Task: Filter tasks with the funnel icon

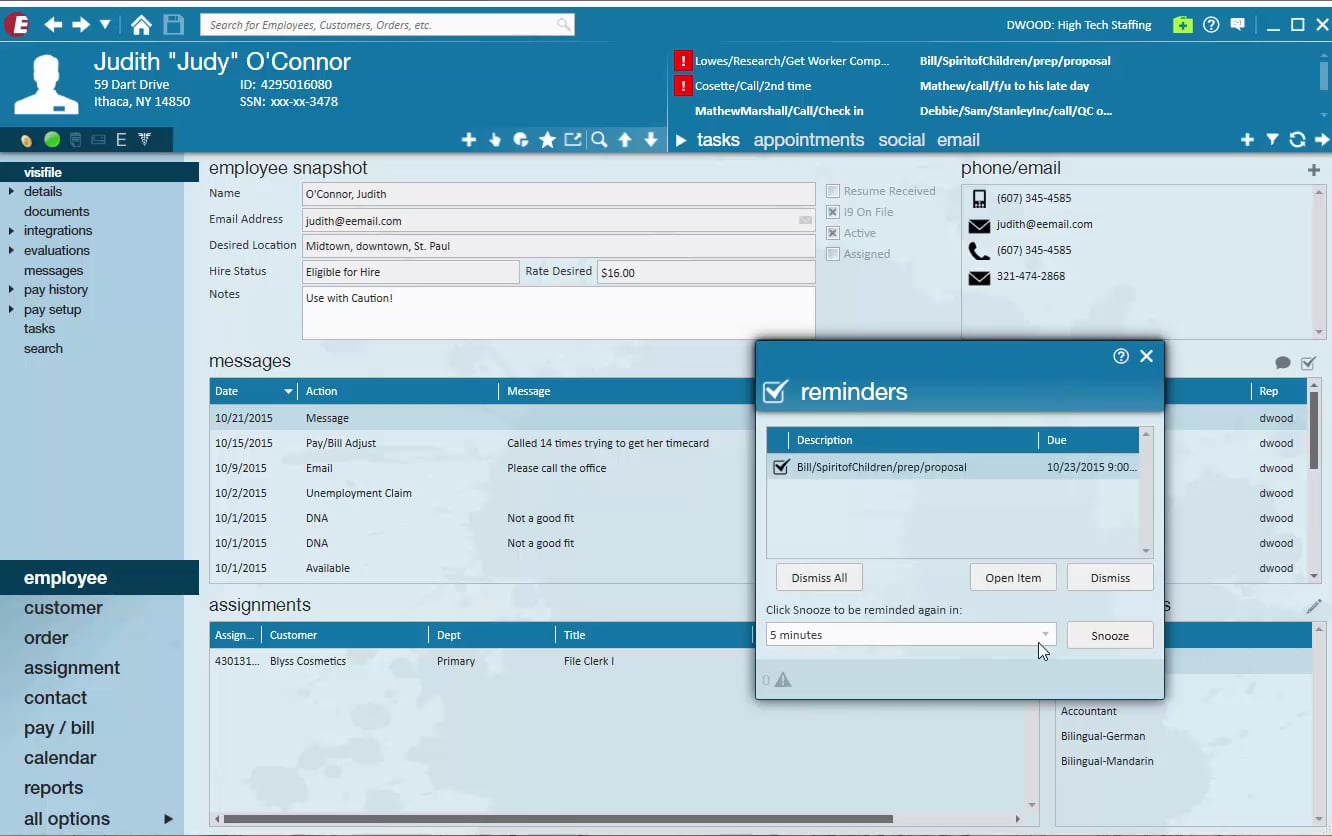Action: [x=1272, y=140]
